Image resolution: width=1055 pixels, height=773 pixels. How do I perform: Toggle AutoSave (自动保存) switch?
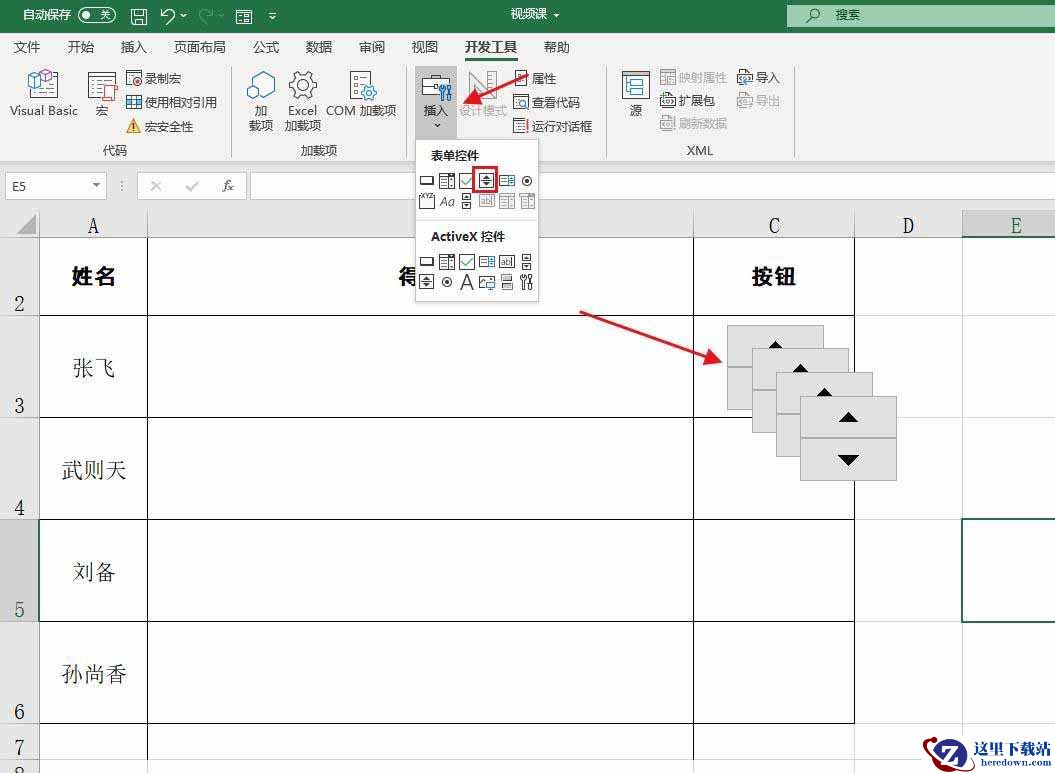pos(97,15)
